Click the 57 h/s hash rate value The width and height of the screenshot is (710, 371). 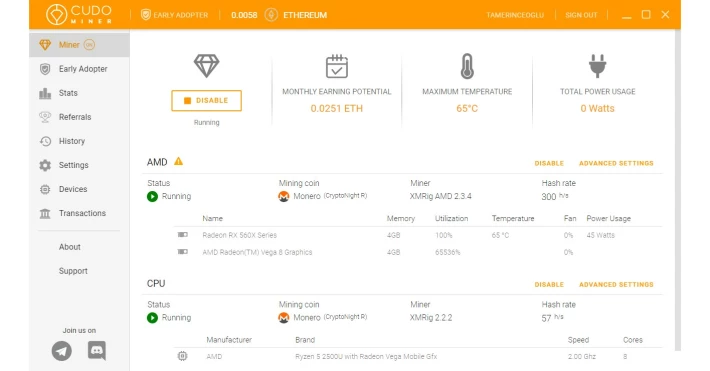point(552,318)
